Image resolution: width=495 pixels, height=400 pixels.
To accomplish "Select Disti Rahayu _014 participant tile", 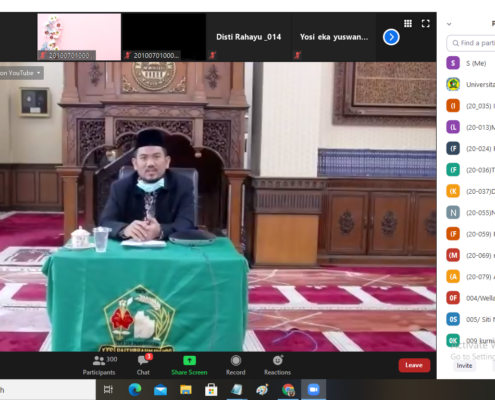I will pos(249,37).
